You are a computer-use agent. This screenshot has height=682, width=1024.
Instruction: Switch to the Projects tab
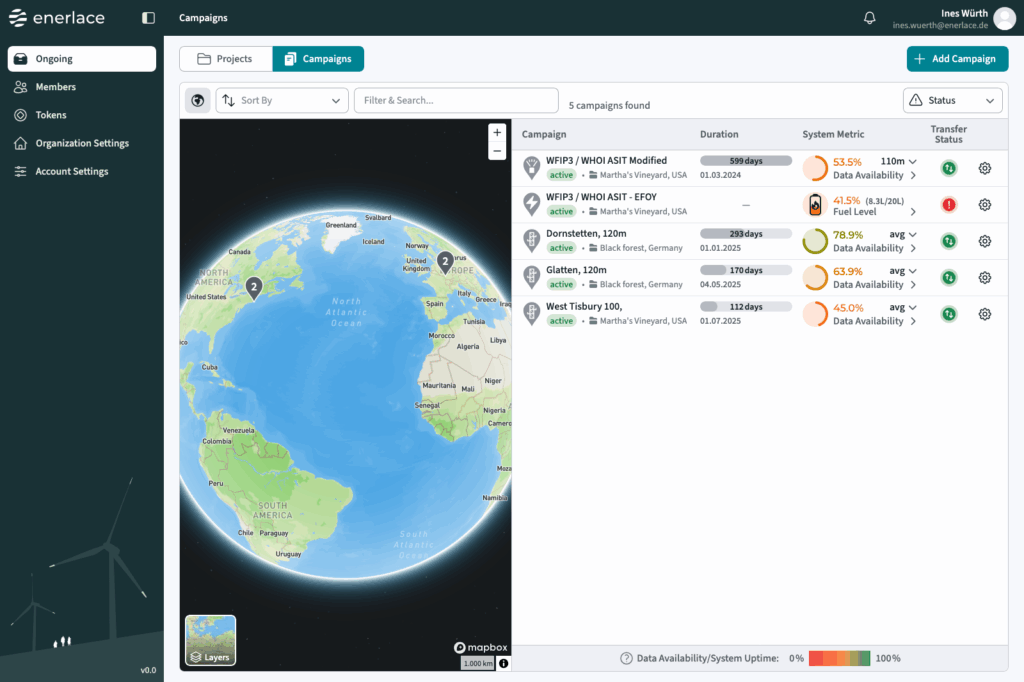[x=225, y=59]
